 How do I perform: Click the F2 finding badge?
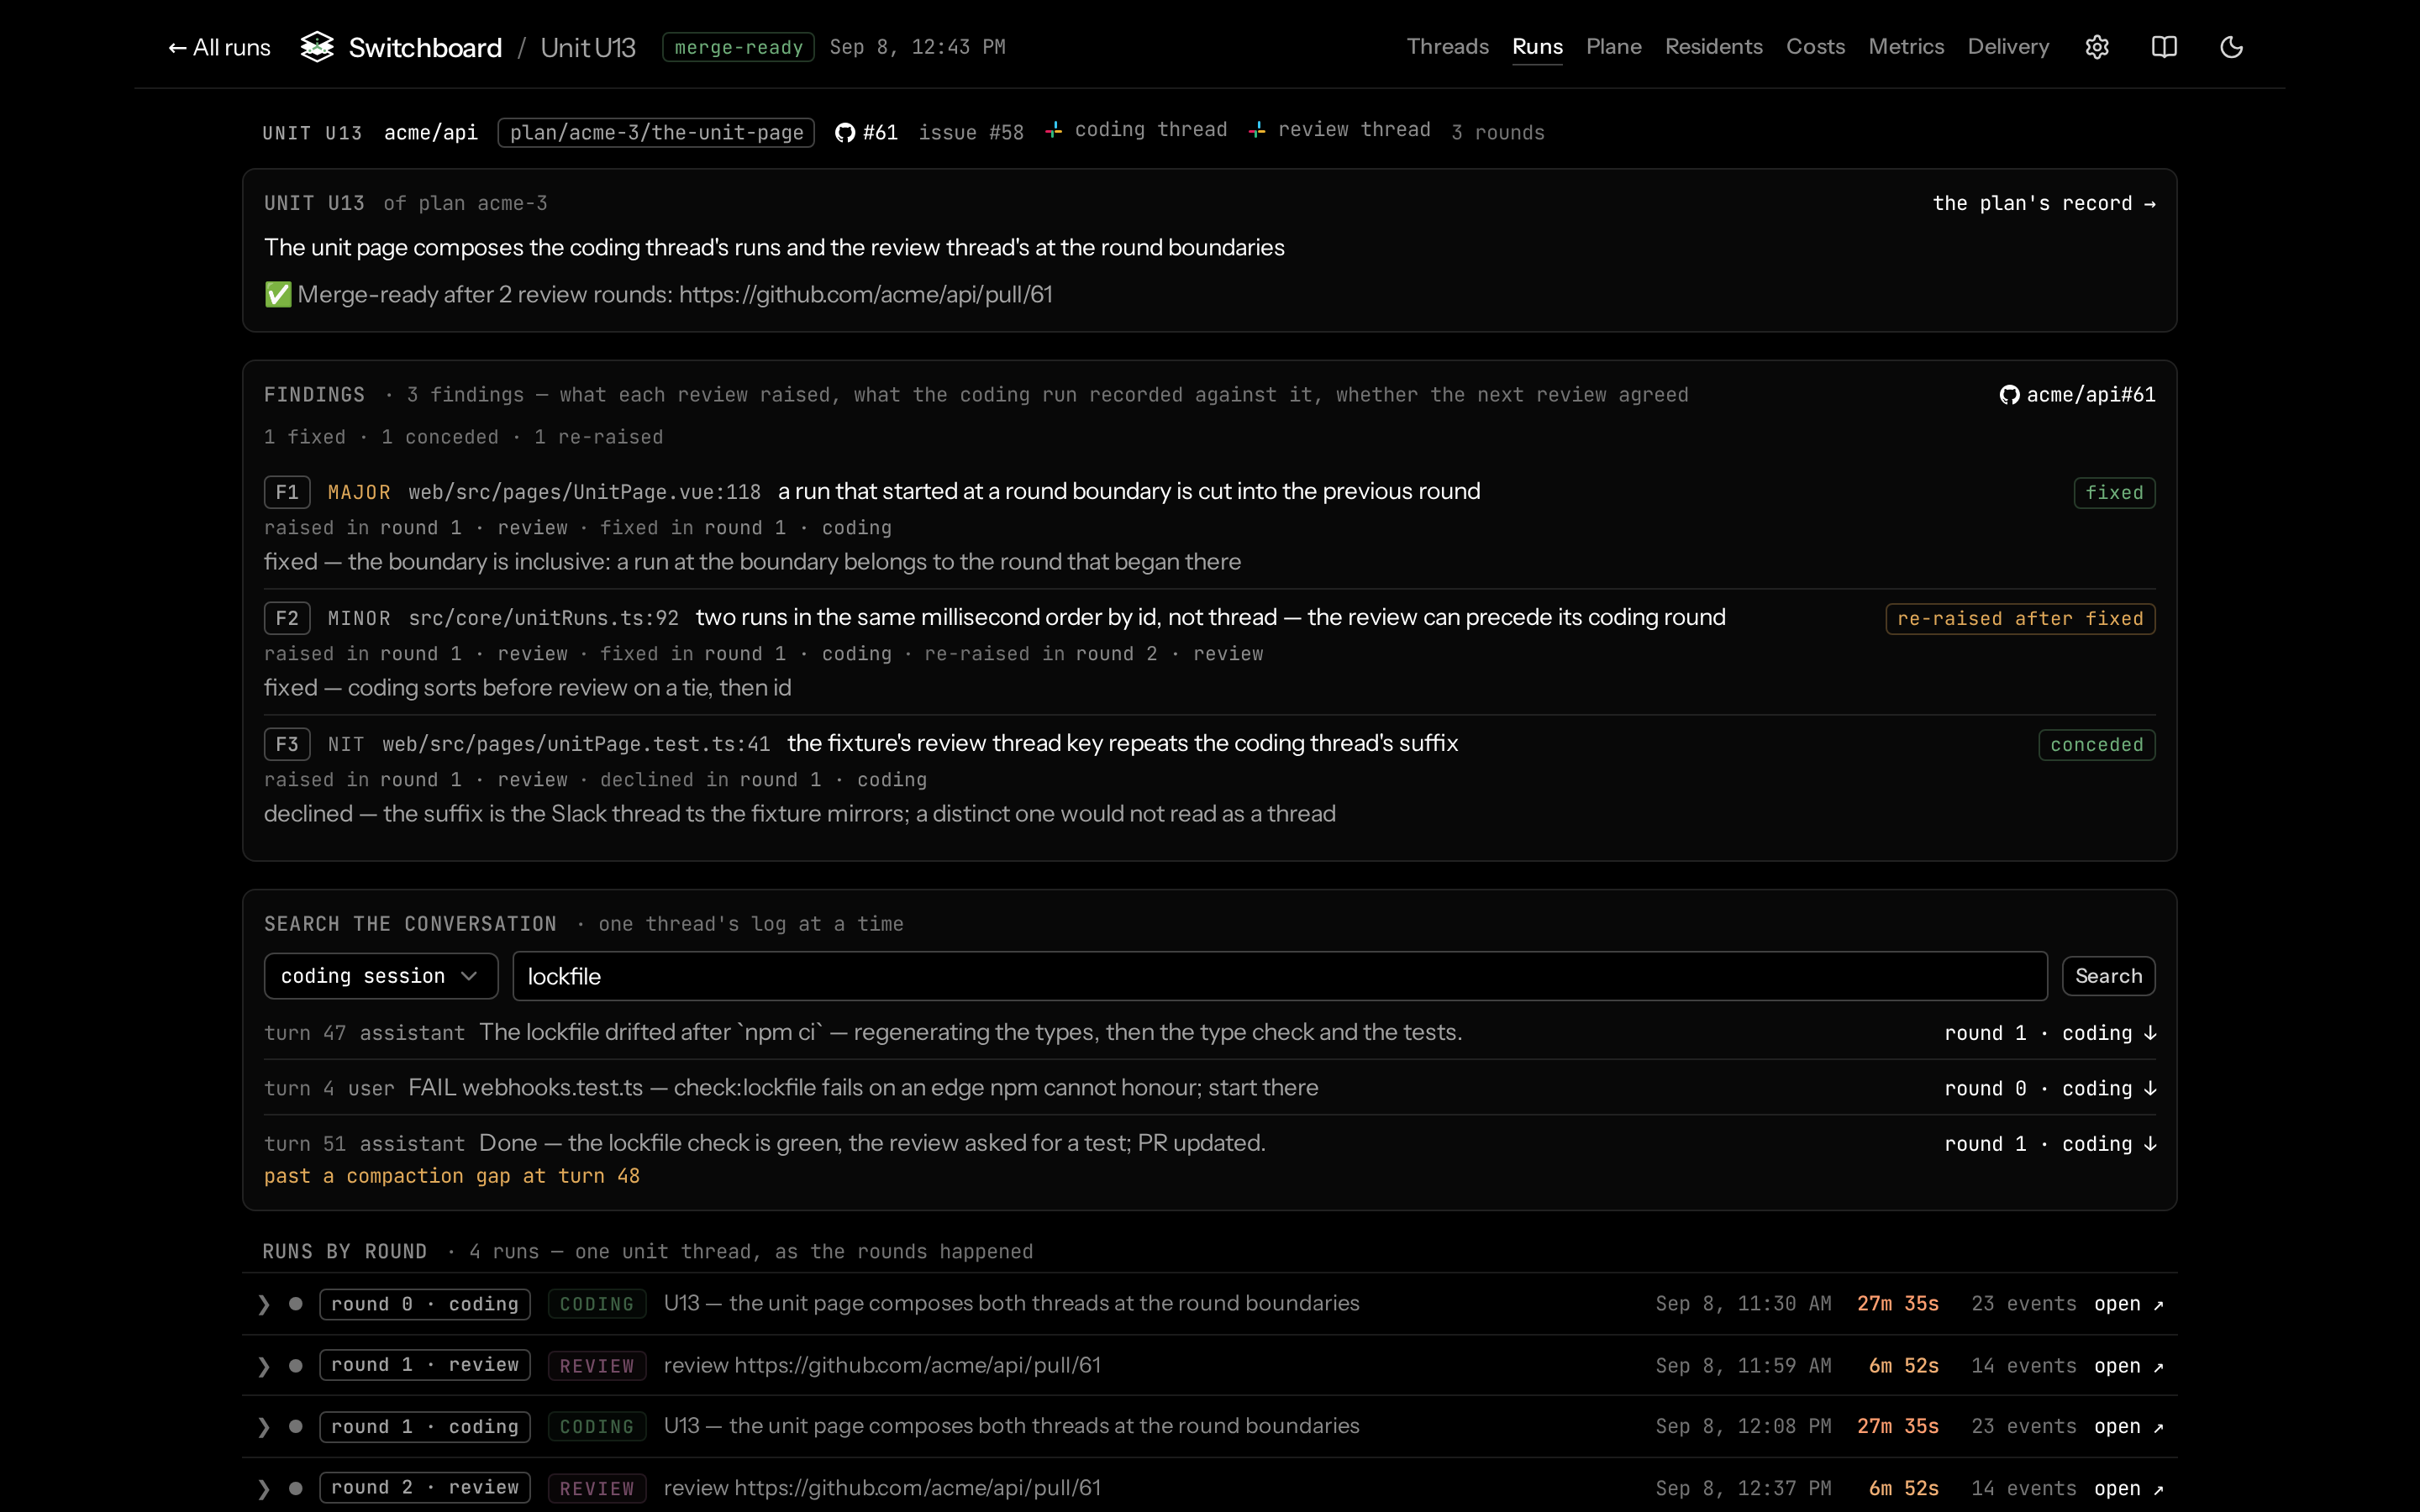click(287, 618)
